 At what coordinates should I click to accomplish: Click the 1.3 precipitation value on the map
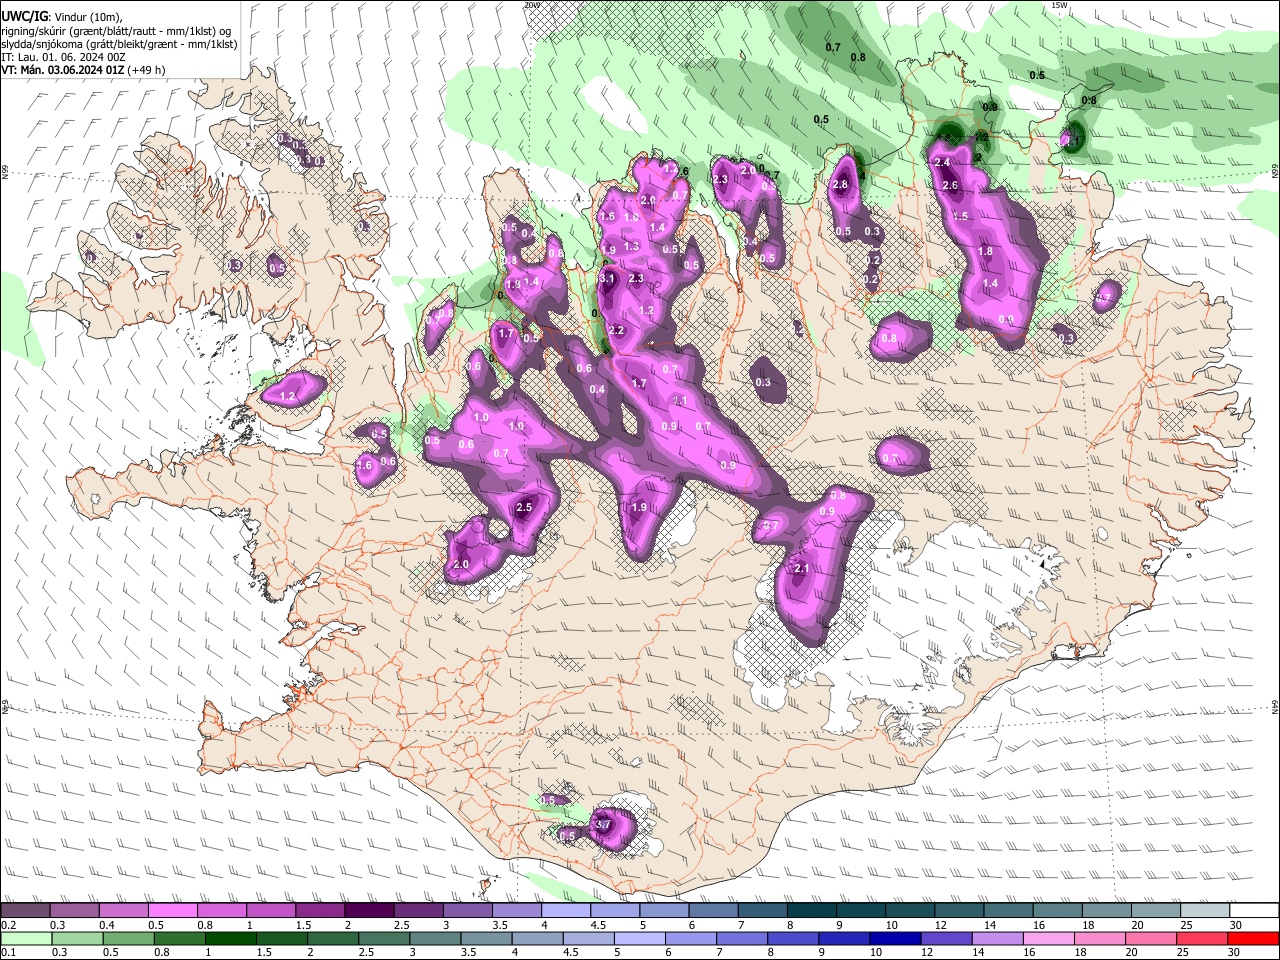coord(631,246)
